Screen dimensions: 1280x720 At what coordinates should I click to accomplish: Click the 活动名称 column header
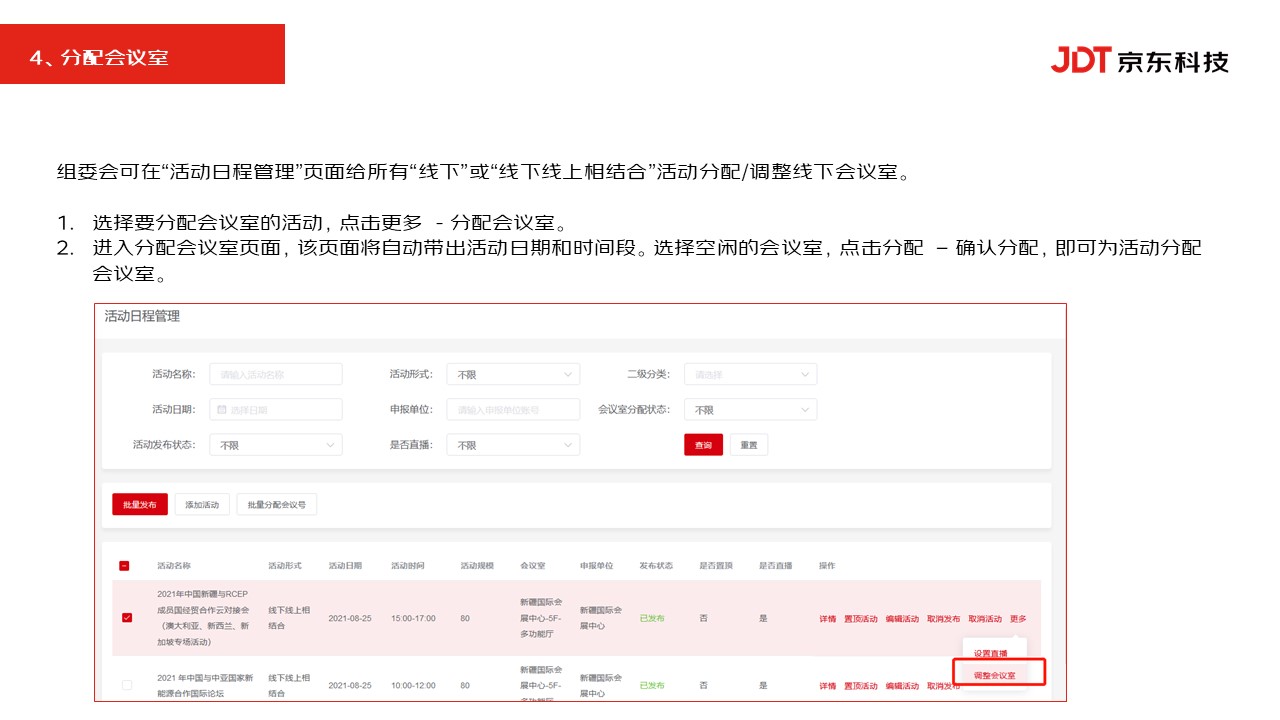click(x=173, y=566)
